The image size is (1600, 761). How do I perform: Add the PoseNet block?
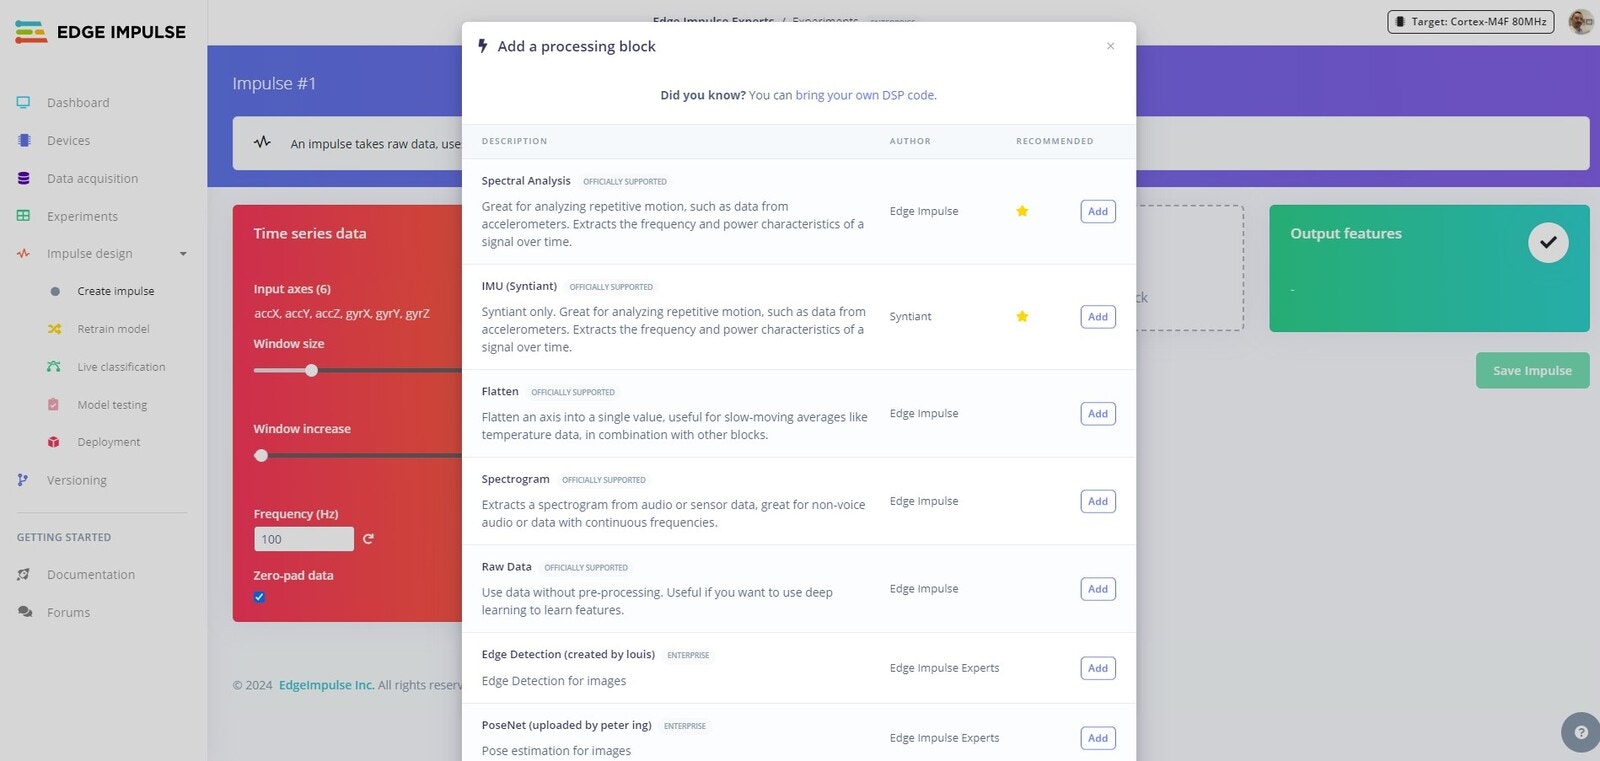point(1098,738)
